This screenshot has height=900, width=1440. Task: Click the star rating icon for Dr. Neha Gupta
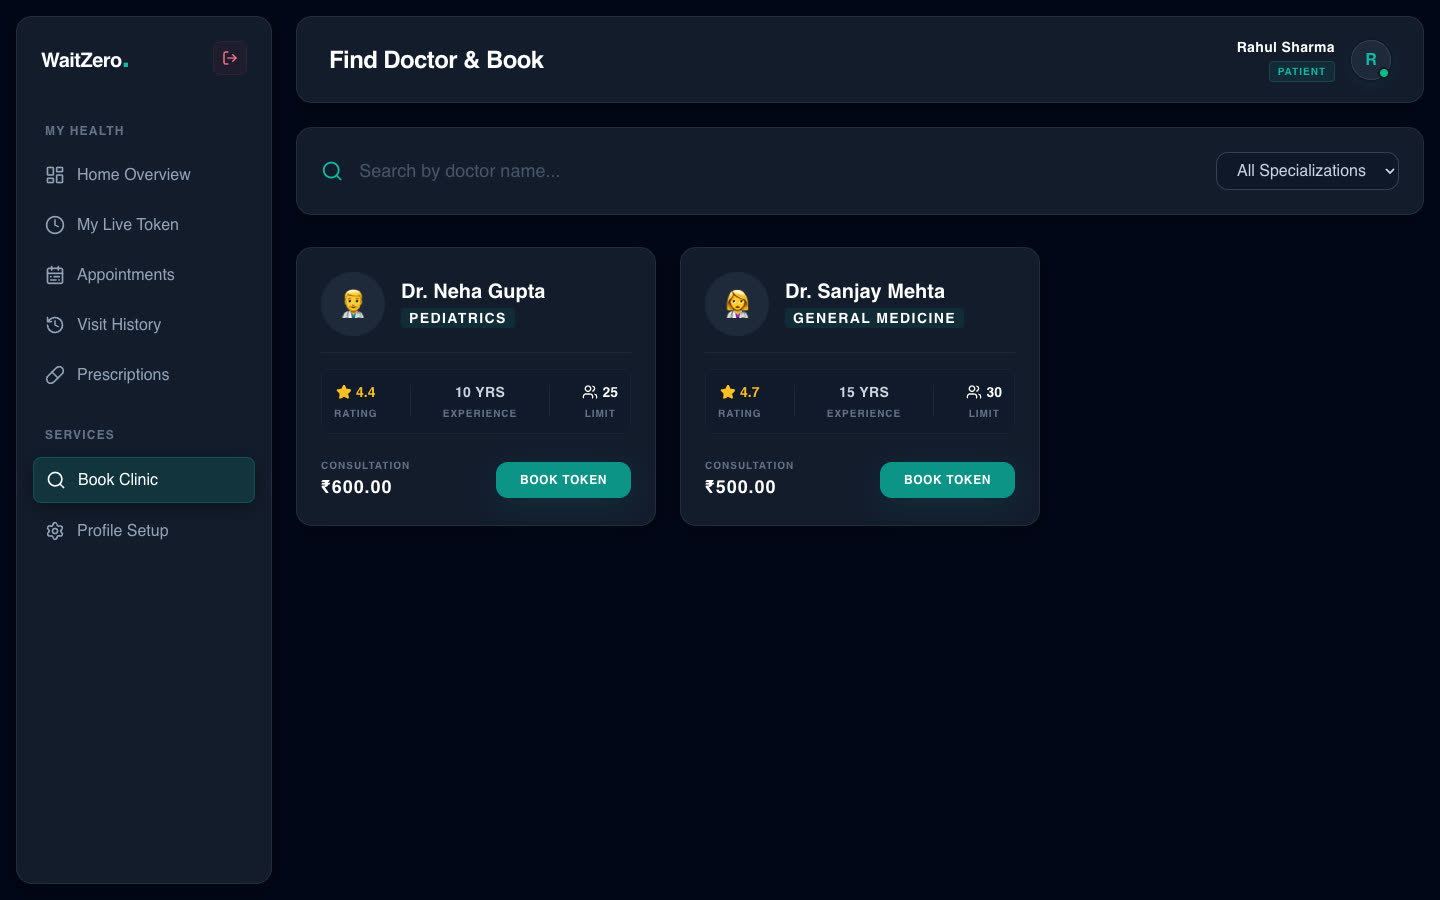pos(344,392)
